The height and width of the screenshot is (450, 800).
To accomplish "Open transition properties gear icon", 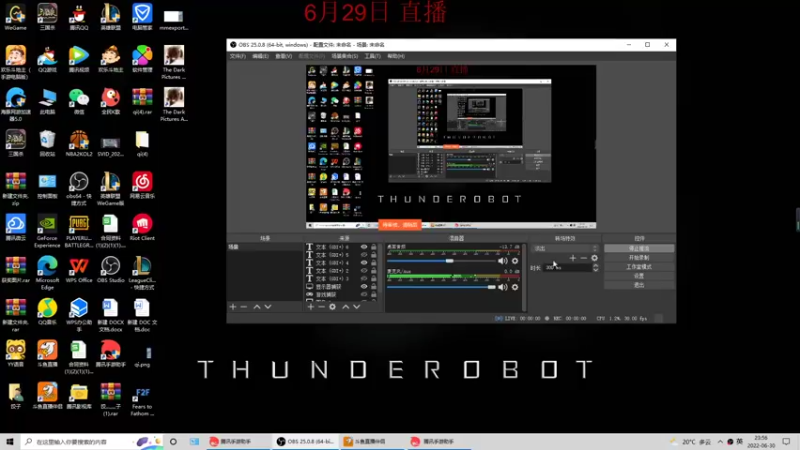I will click(594, 258).
